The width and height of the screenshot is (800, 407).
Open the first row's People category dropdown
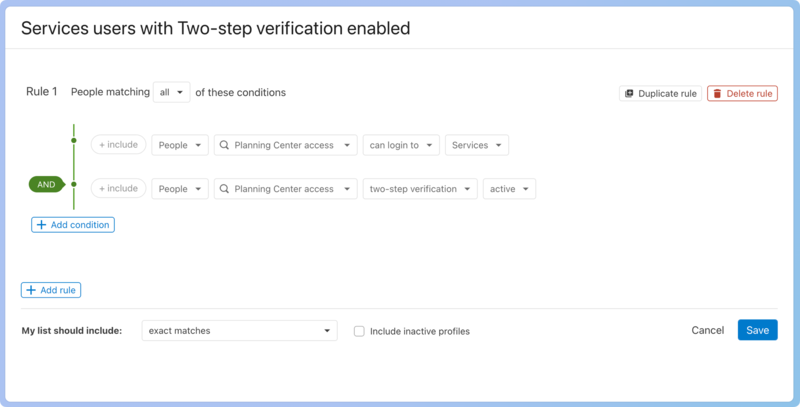tap(180, 145)
